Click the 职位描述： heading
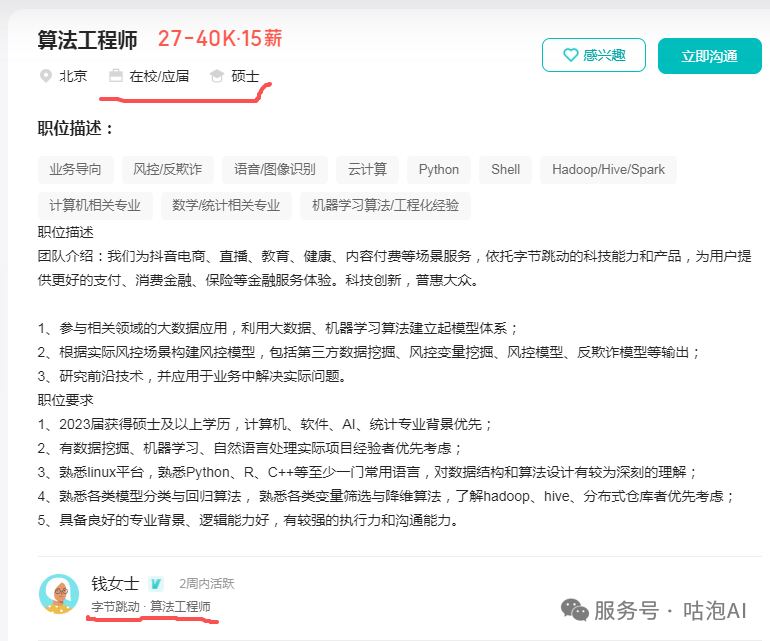Image resolution: width=770 pixels, height=641 pixels. pos(76,129)
